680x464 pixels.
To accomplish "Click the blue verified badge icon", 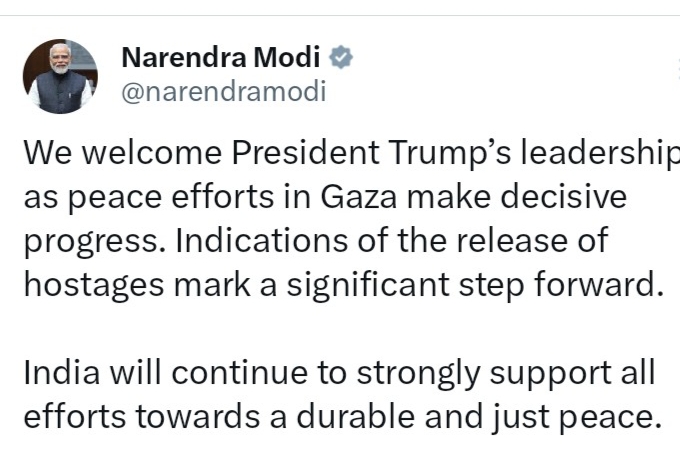I will point(342,58).
